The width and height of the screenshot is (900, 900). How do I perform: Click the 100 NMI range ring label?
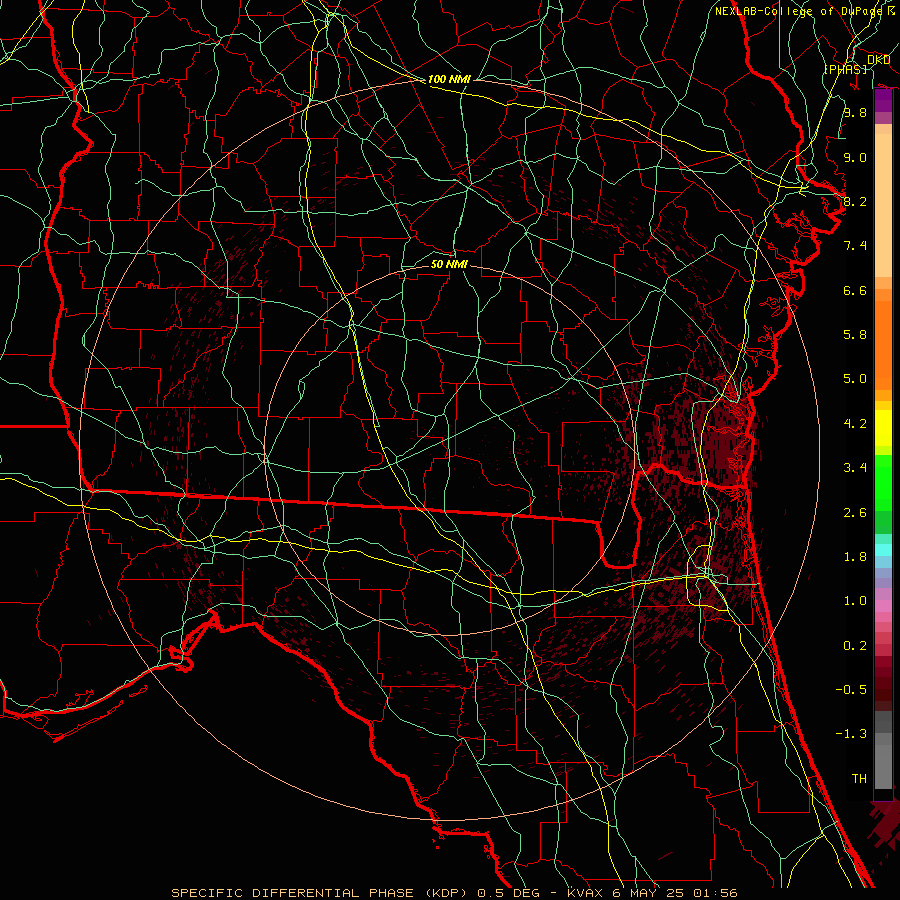pos(449,79)
